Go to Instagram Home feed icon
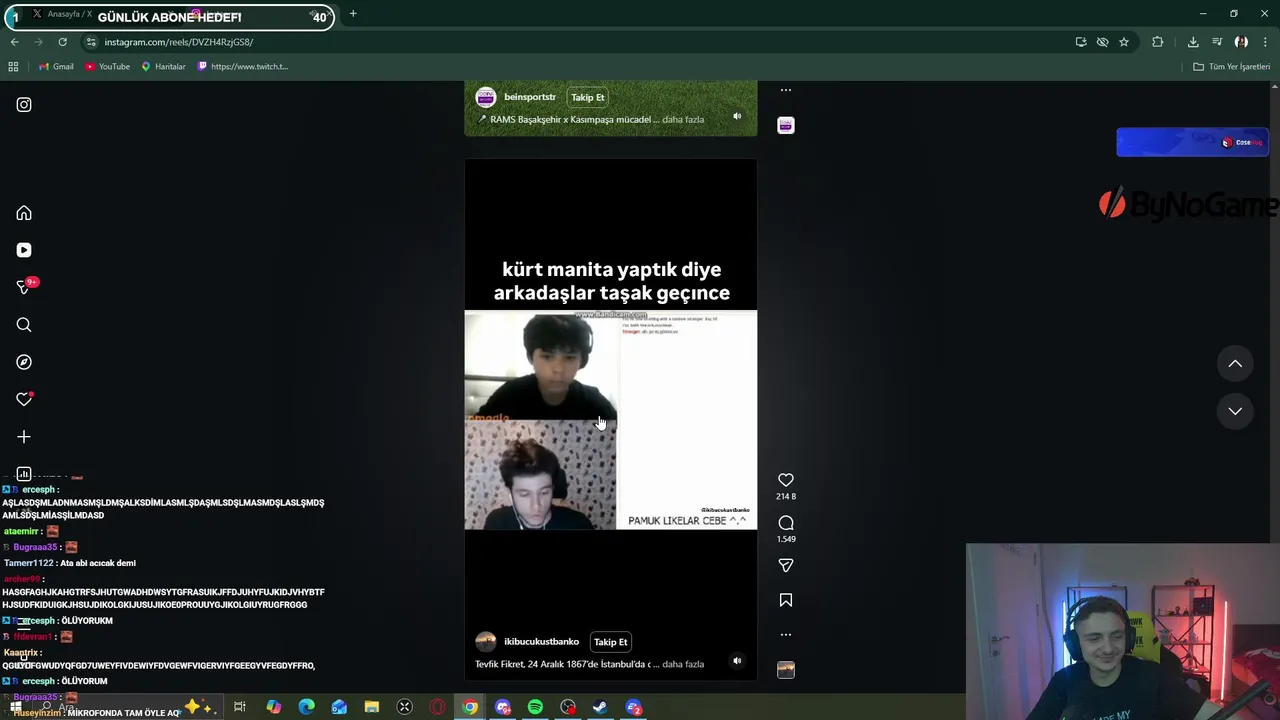The height and width of the screenshot is (720, 1280). pos(24,213)
